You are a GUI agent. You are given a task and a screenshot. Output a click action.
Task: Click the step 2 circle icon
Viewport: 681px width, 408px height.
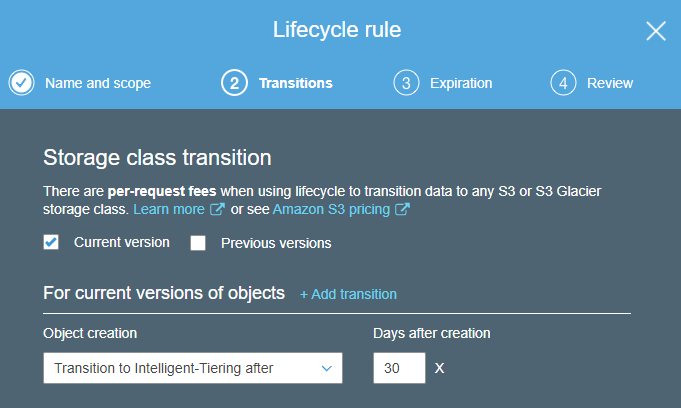234,83
